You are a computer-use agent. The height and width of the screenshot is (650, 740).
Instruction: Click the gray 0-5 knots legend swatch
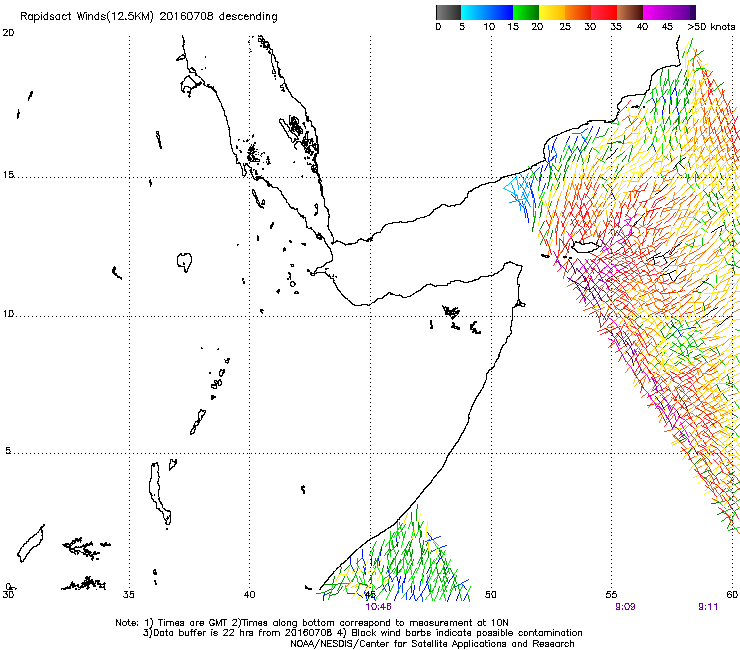(x=448, y=12)
